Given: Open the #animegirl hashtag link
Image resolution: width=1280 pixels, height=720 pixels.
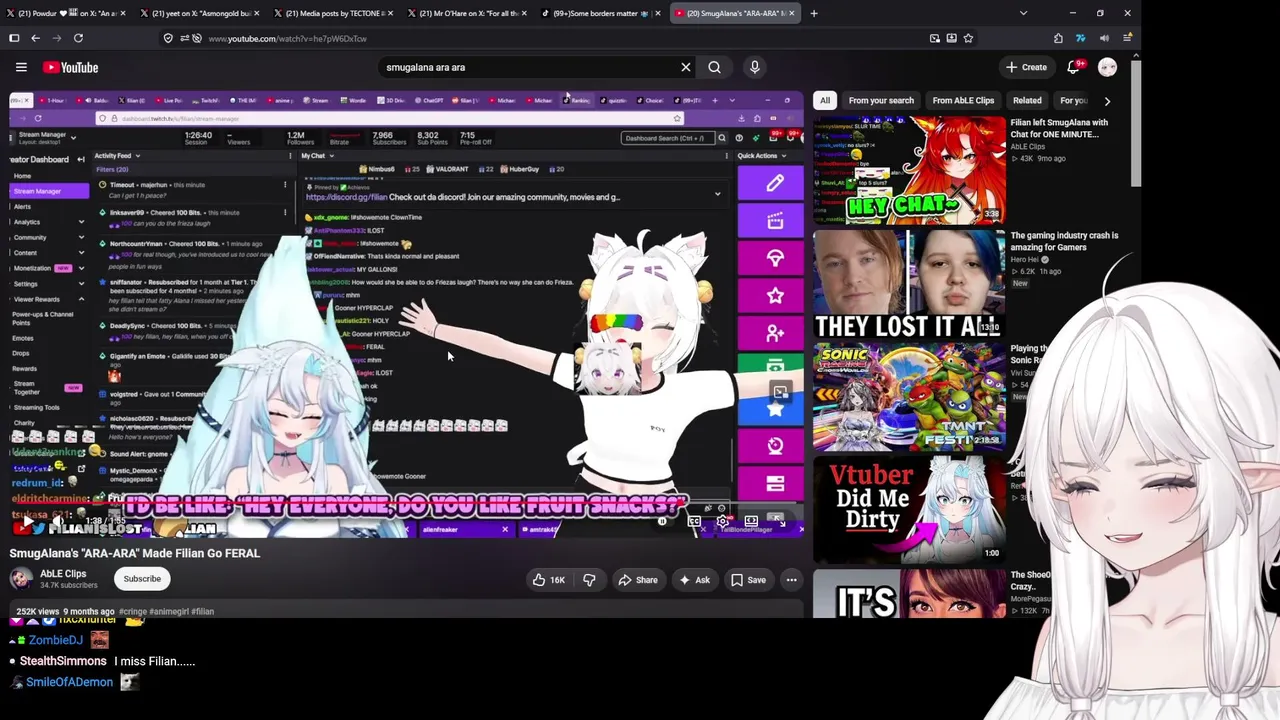Looking at the screenshot, I should (168, 611).
